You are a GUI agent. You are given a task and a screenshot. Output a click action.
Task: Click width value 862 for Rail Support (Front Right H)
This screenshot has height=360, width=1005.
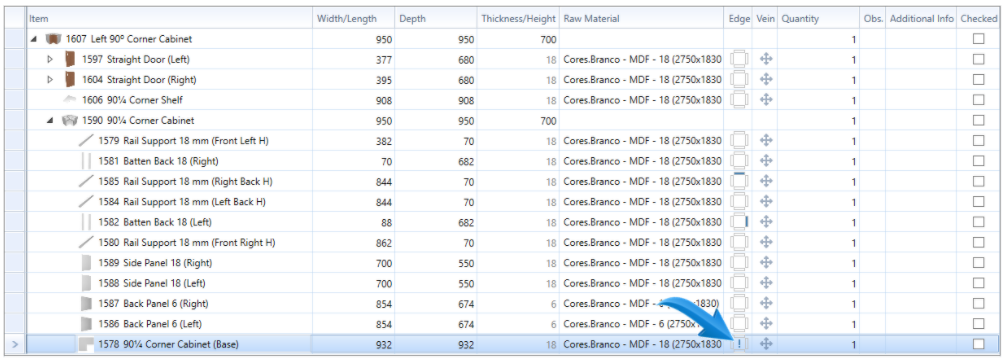tap(383, 243)
